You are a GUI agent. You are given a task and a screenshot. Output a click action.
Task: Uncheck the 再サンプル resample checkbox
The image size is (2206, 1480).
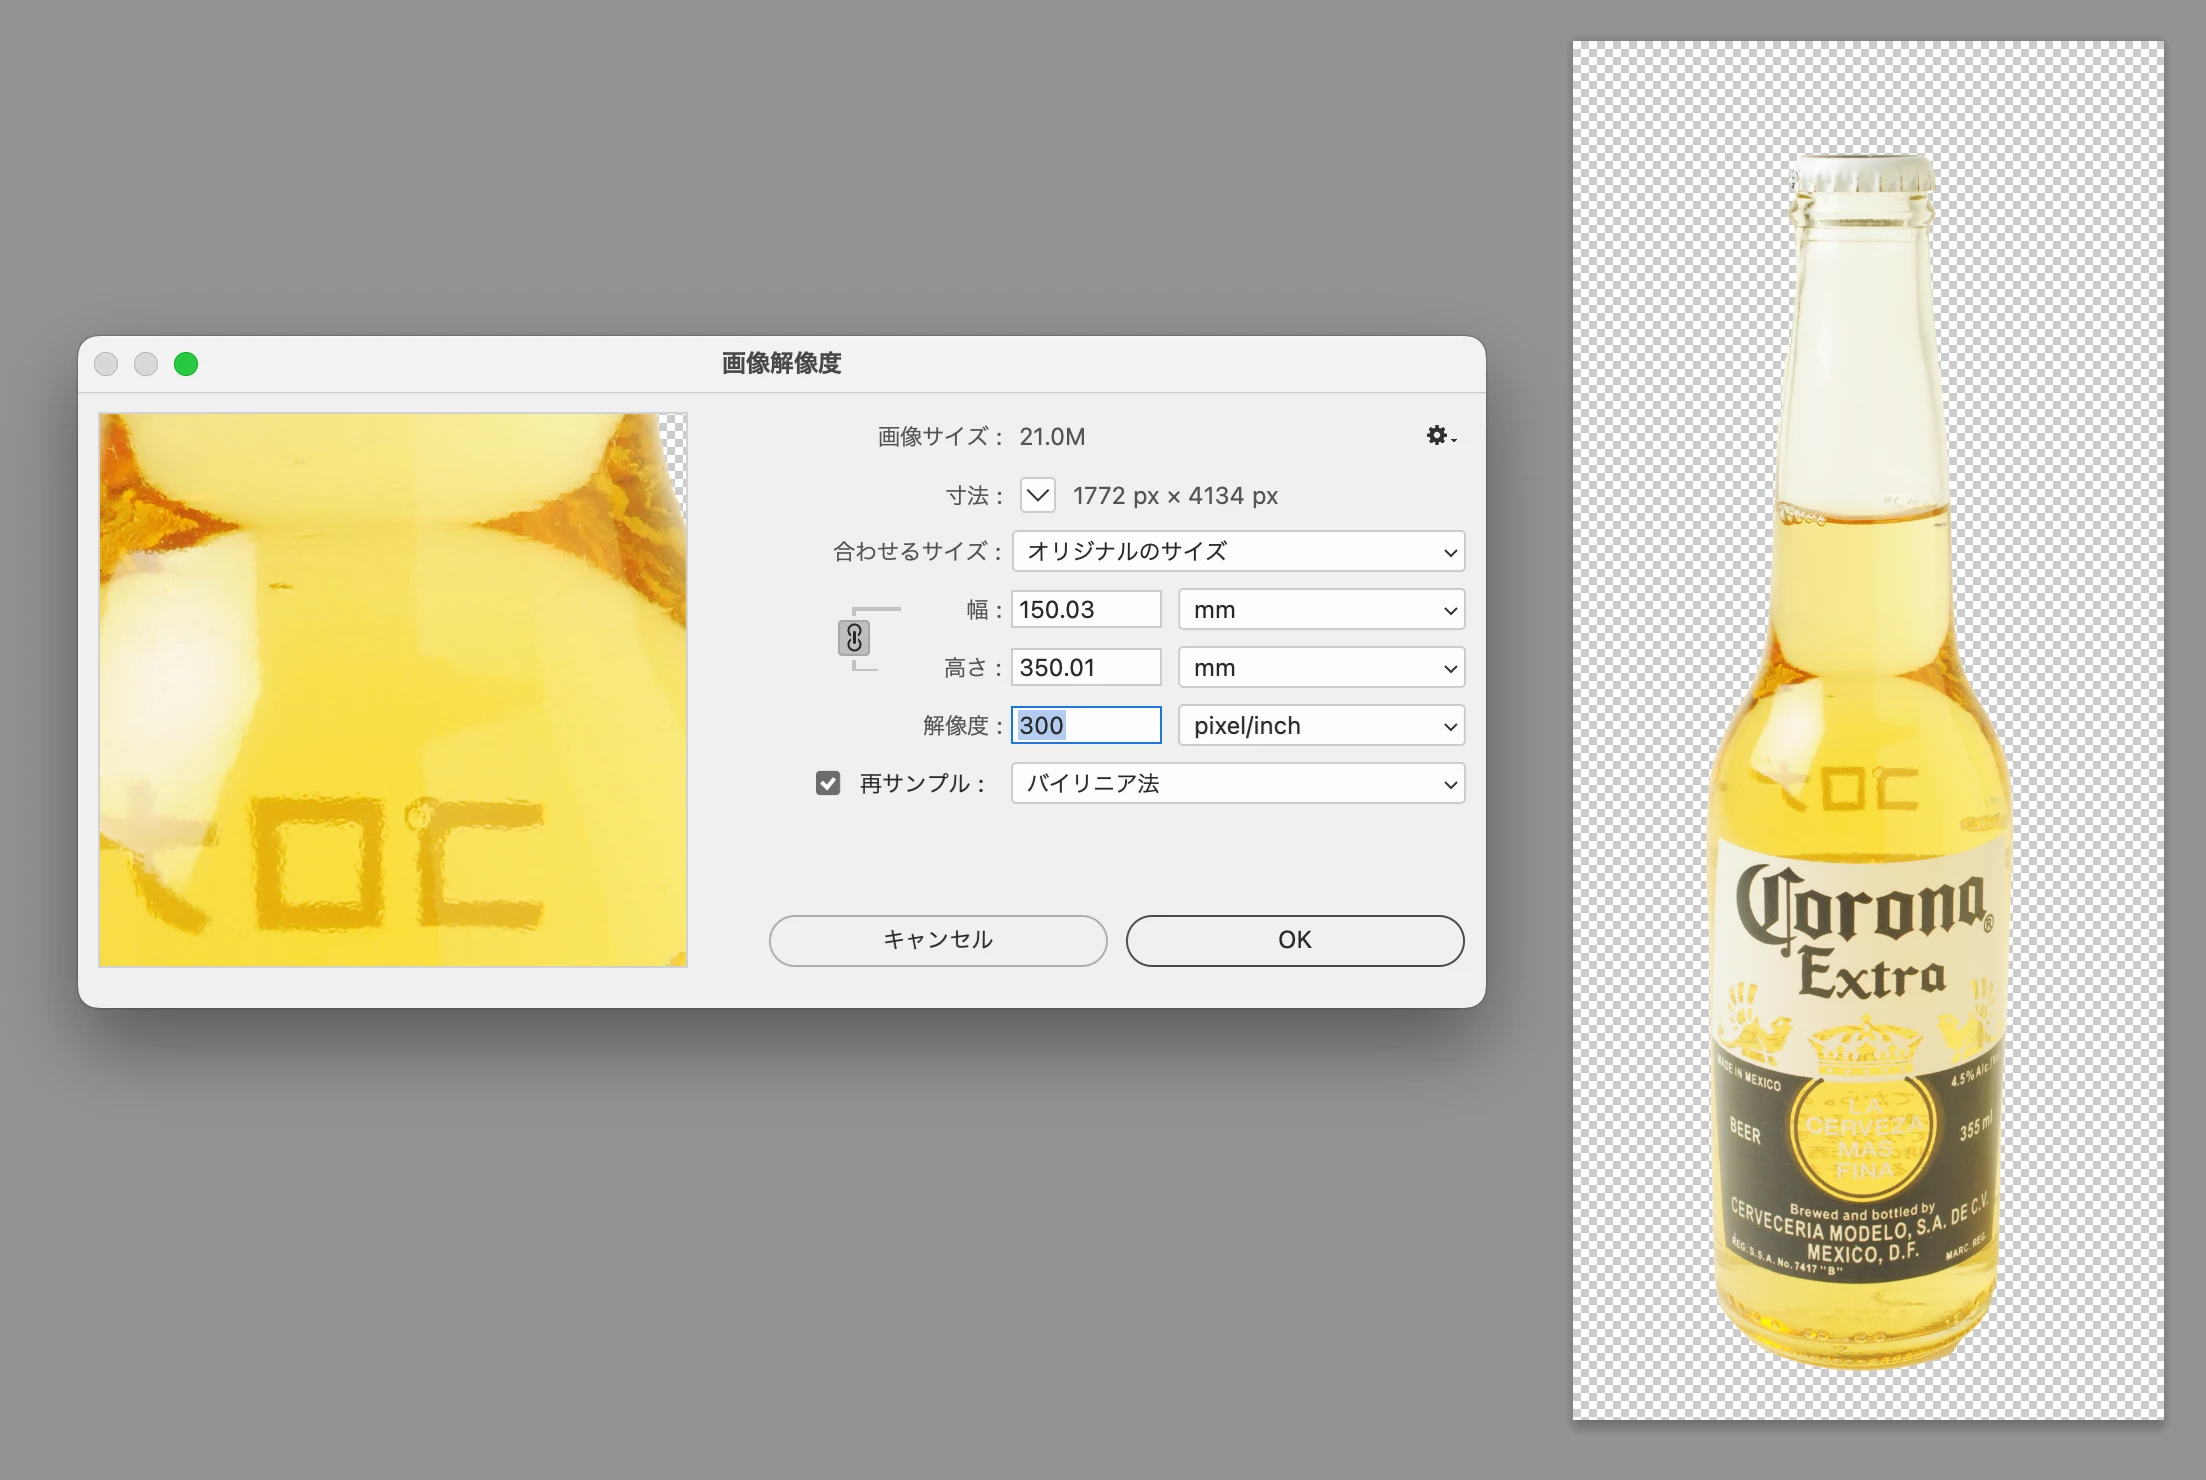(828, 783)
